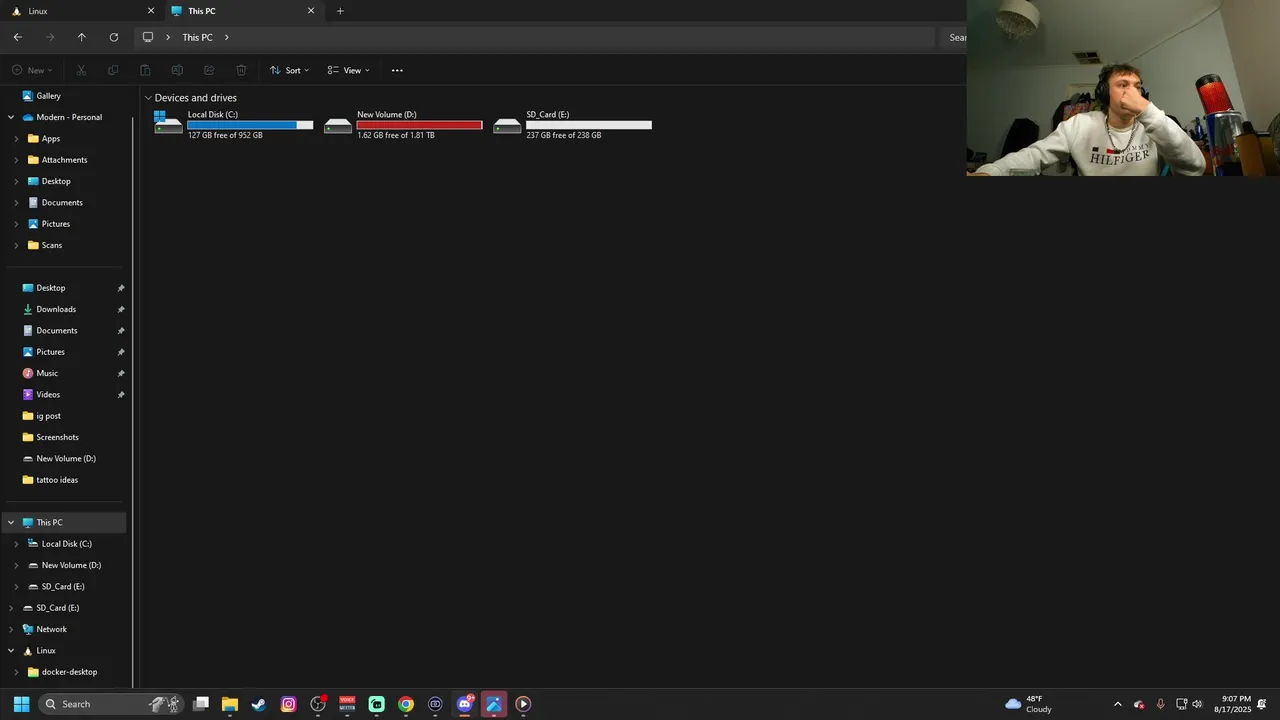Select OneDrive Pictures in the tree
This screenshot has width=1280, height=720.
[x=56, y=224]
